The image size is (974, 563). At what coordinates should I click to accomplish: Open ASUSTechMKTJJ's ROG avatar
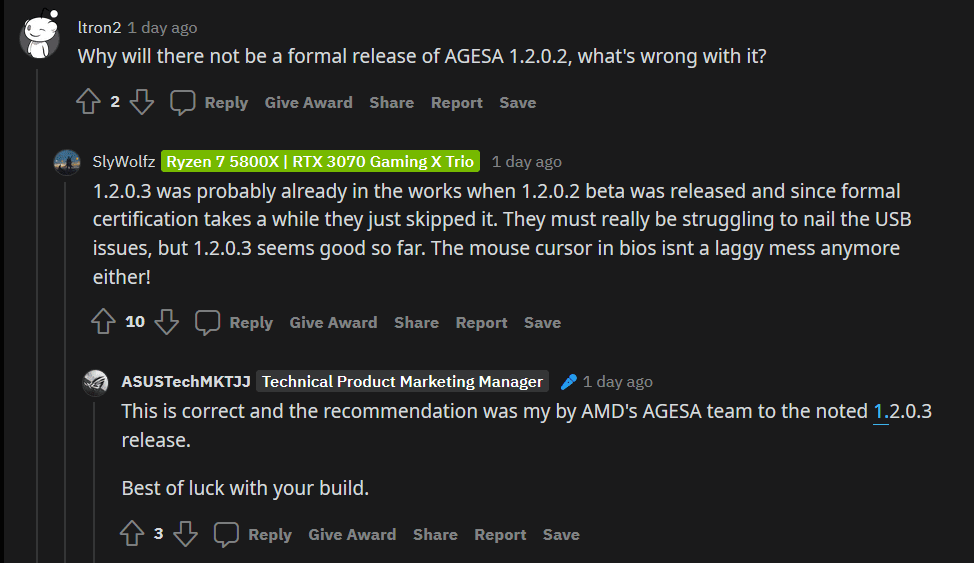pos(96,382)
